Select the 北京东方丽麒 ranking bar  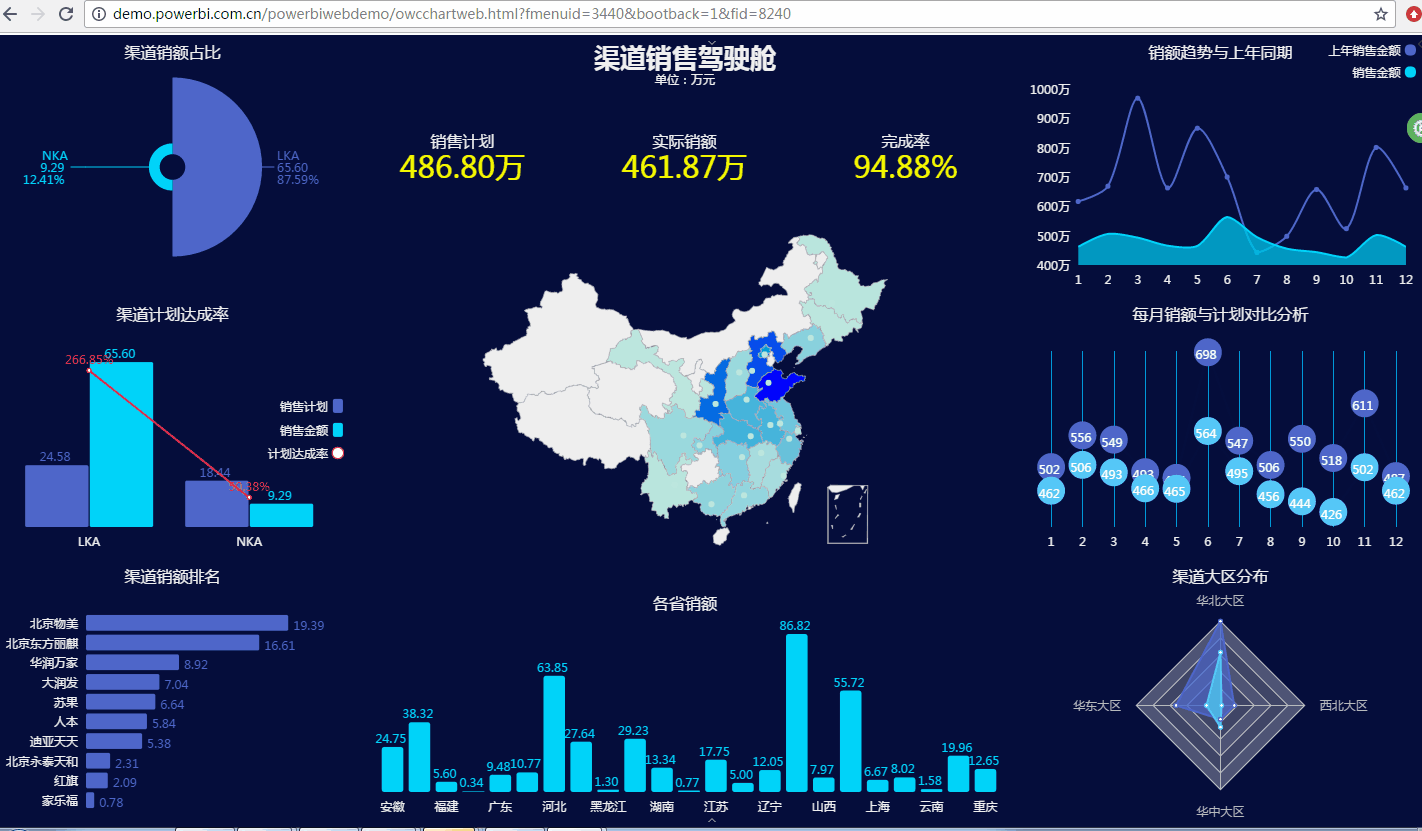coord(172,643)
